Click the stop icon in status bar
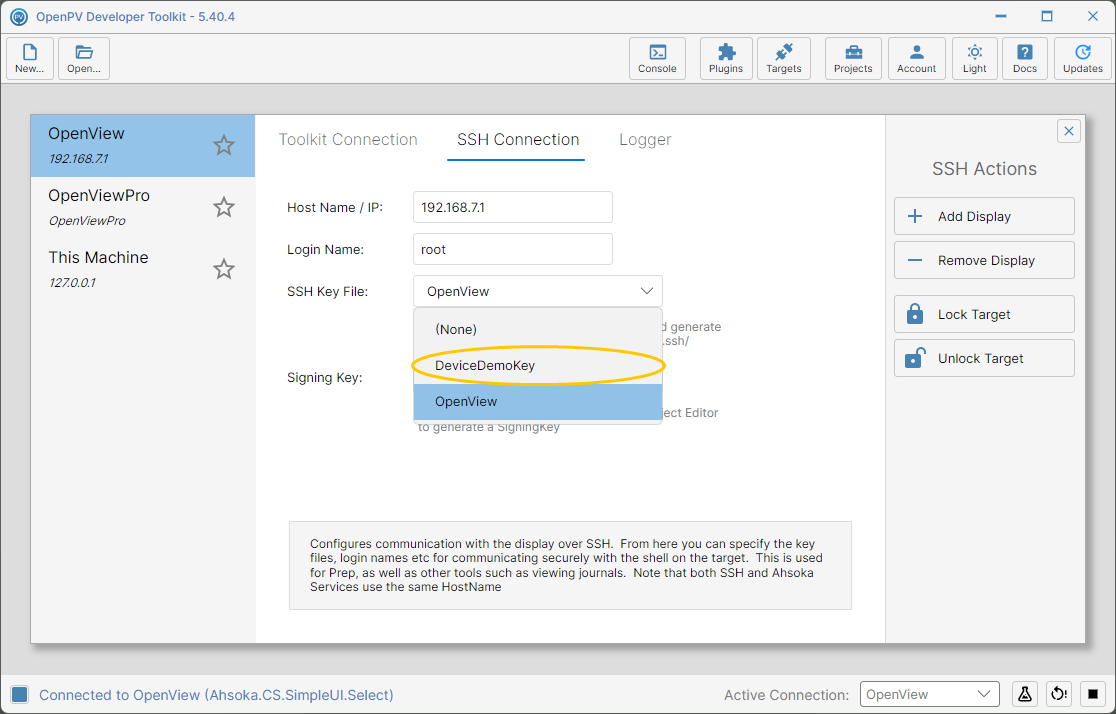 (x=1093, y=694)
